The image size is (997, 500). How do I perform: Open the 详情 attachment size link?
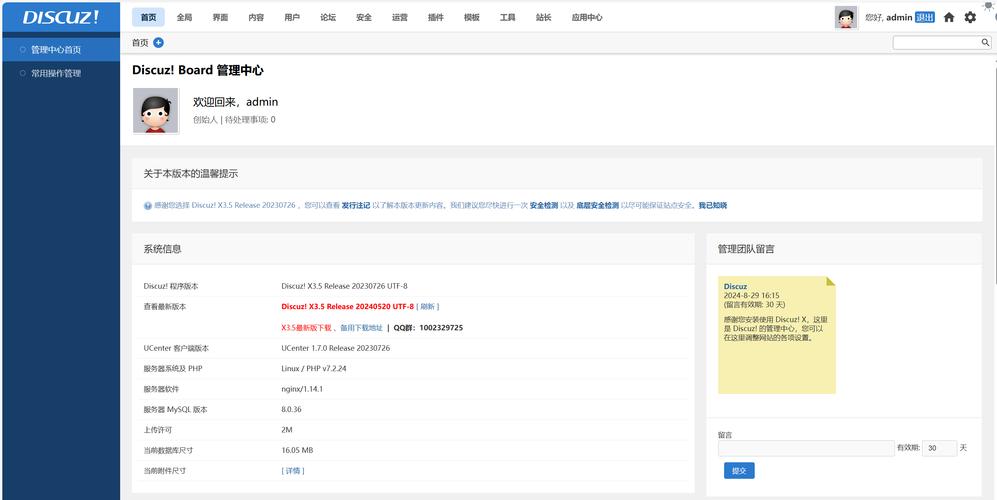pos(293,471)
